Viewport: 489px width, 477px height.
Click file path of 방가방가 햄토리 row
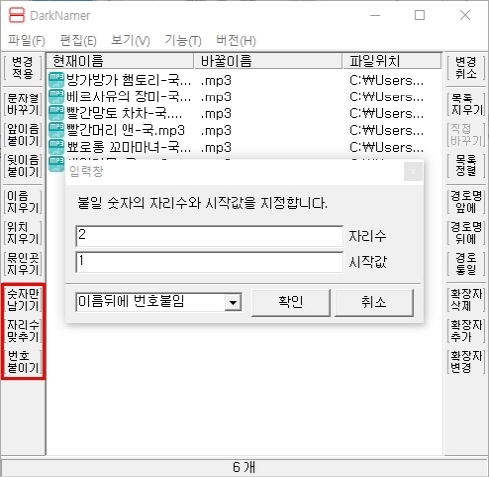[387, 80]
